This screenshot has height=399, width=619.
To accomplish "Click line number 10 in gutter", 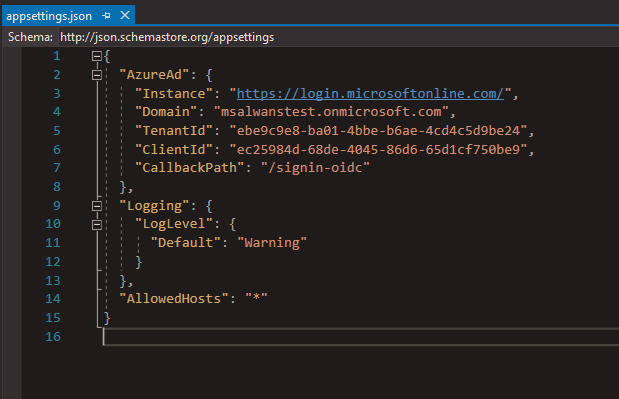I will (53, 224).
